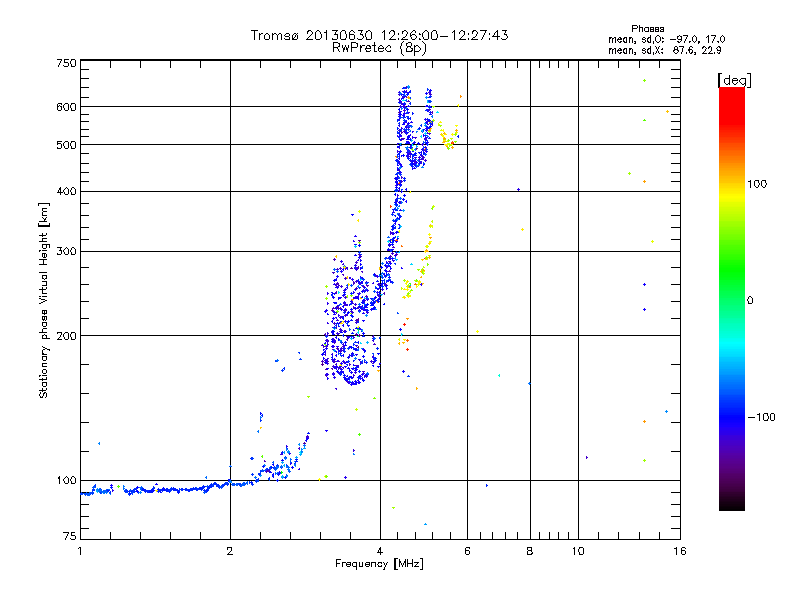Click the x-axis tick label "4"

pos(380,551)
